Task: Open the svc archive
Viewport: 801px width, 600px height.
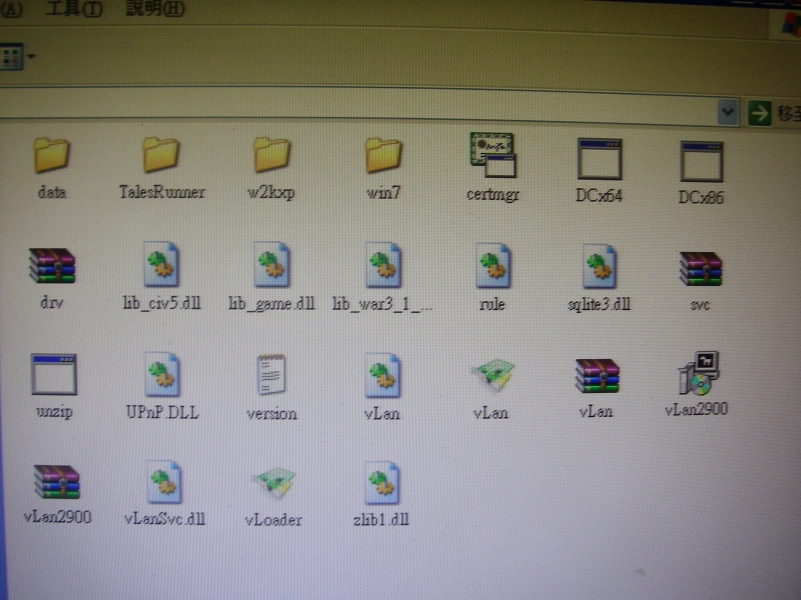Action: click(x=700, y=268)
